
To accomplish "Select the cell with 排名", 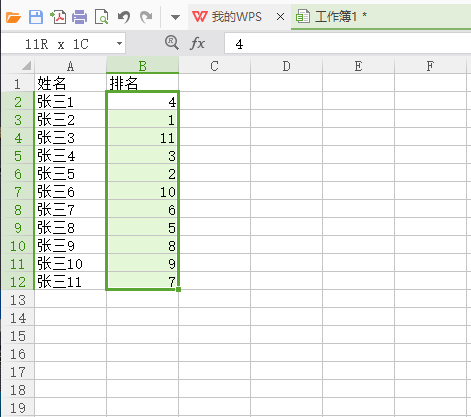I will point(143,83).
